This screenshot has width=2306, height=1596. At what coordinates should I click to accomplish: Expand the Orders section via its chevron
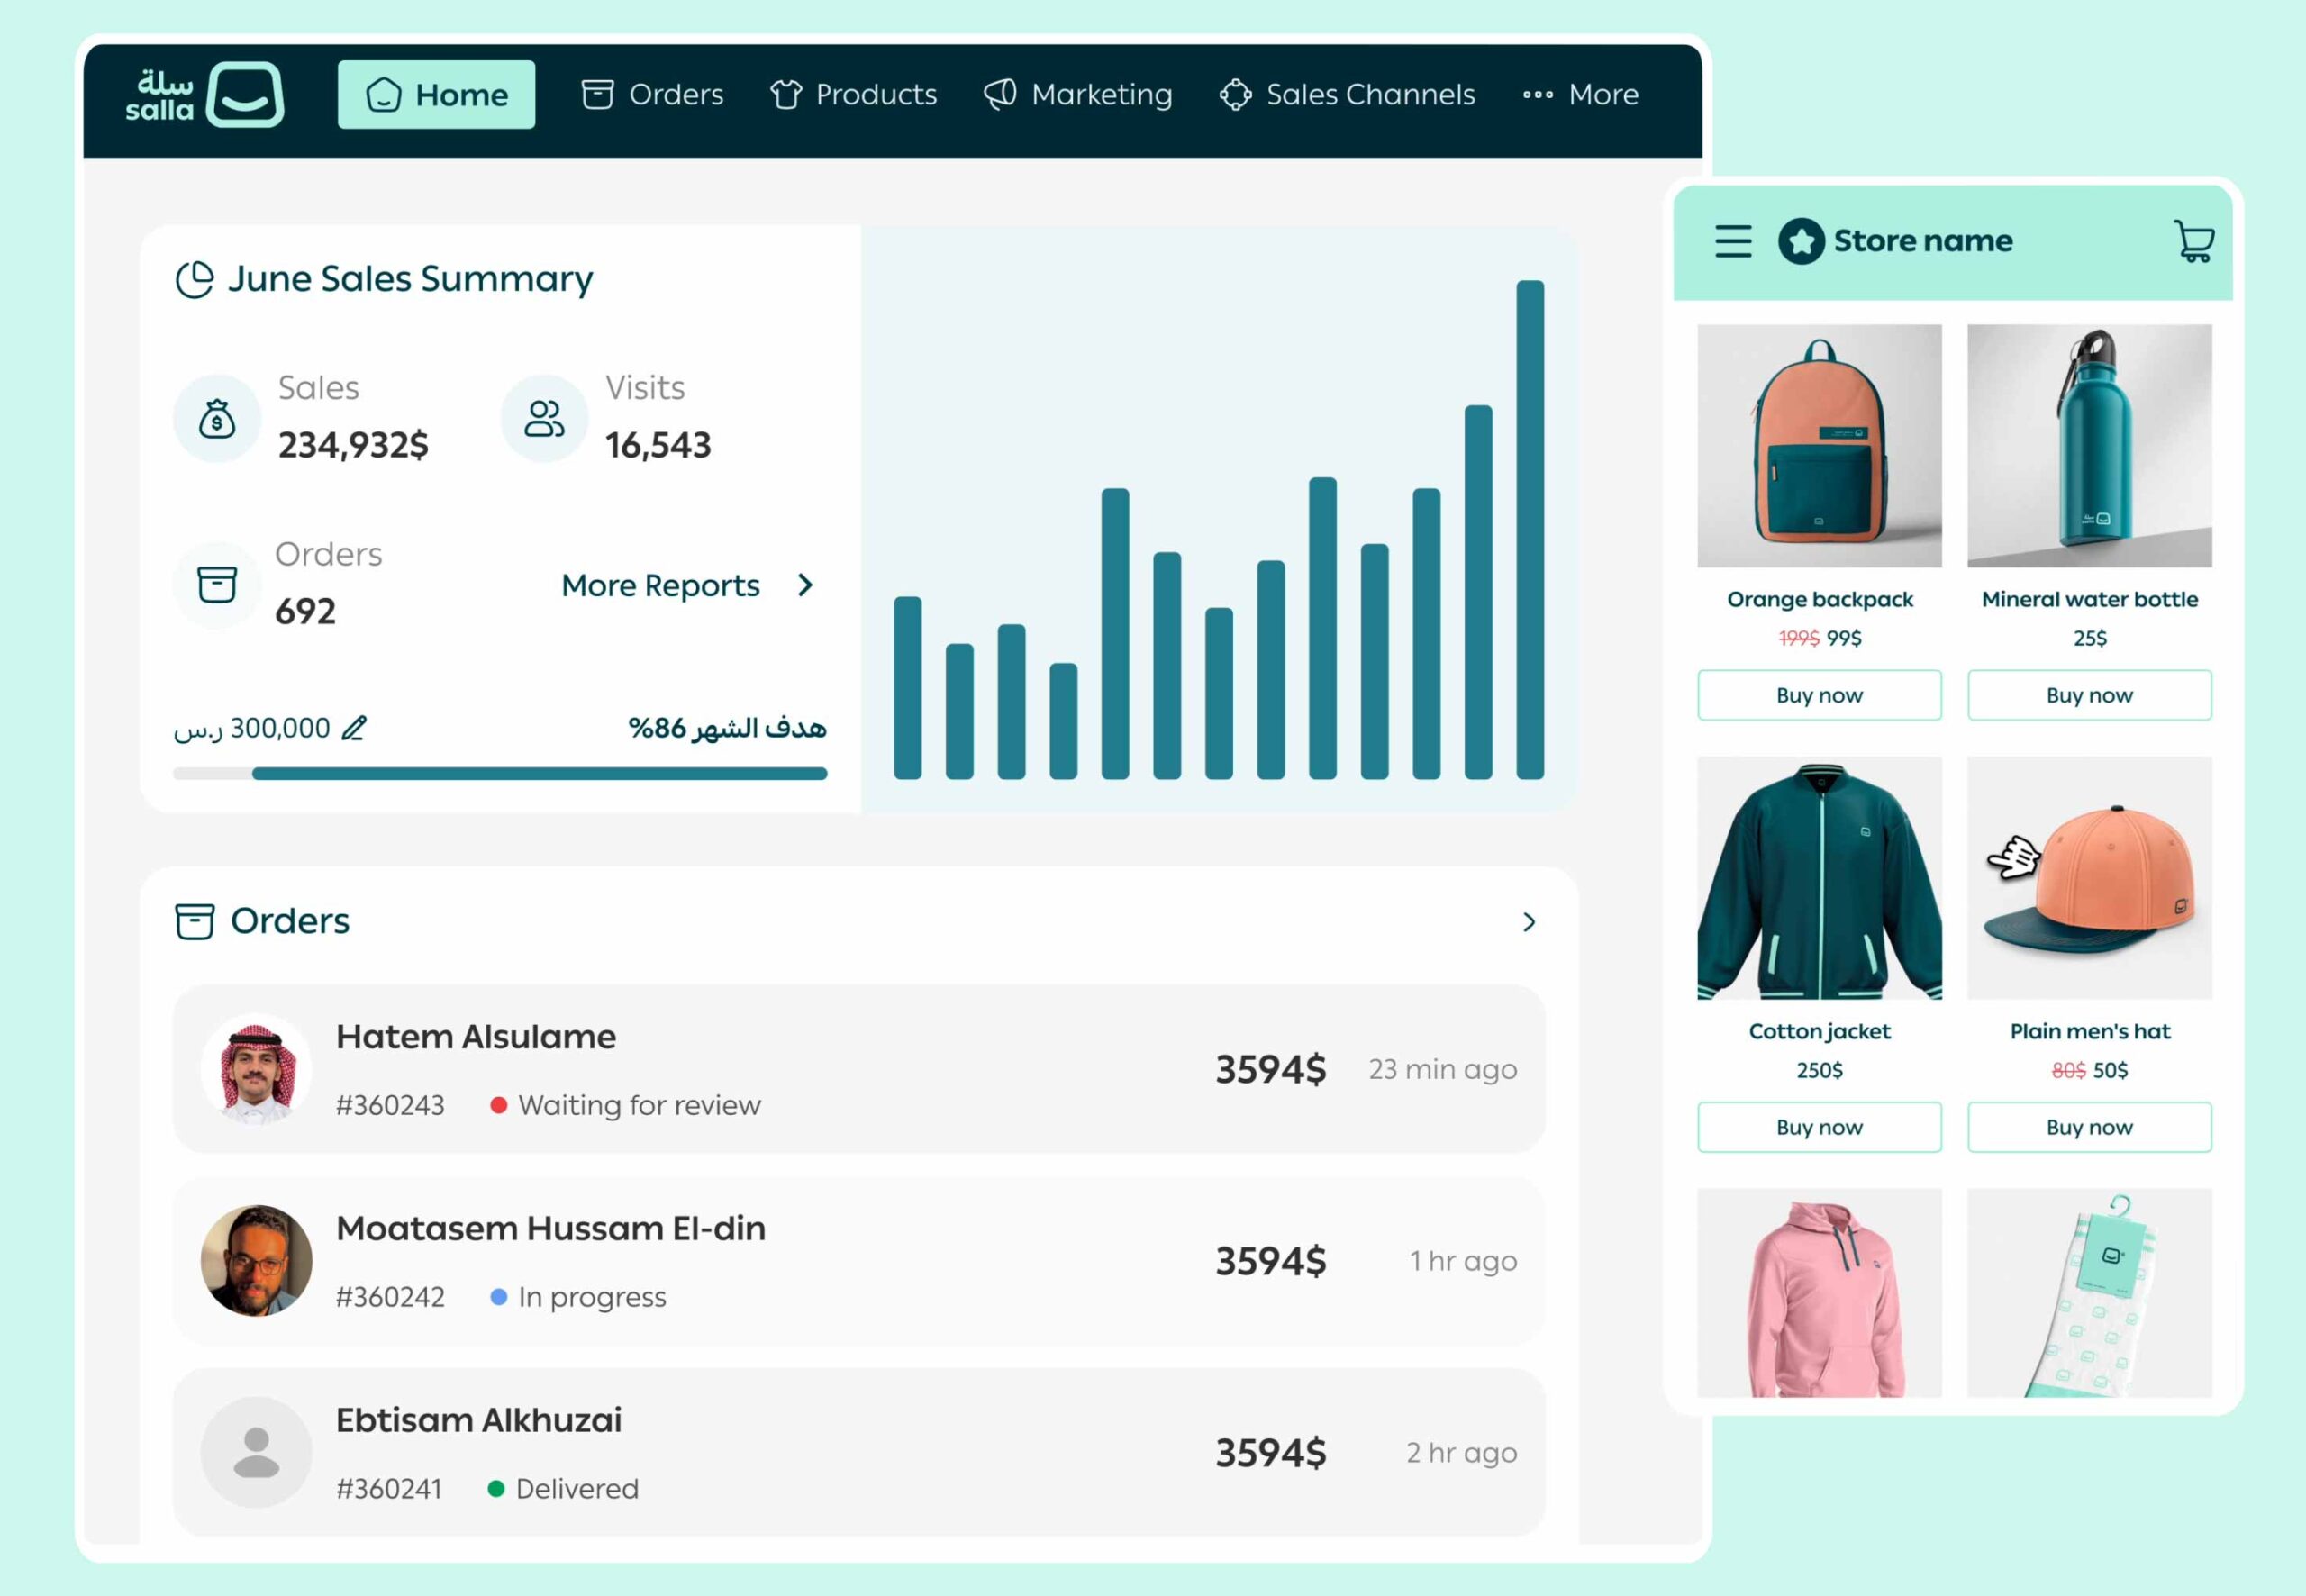(x=1528, y=922)
